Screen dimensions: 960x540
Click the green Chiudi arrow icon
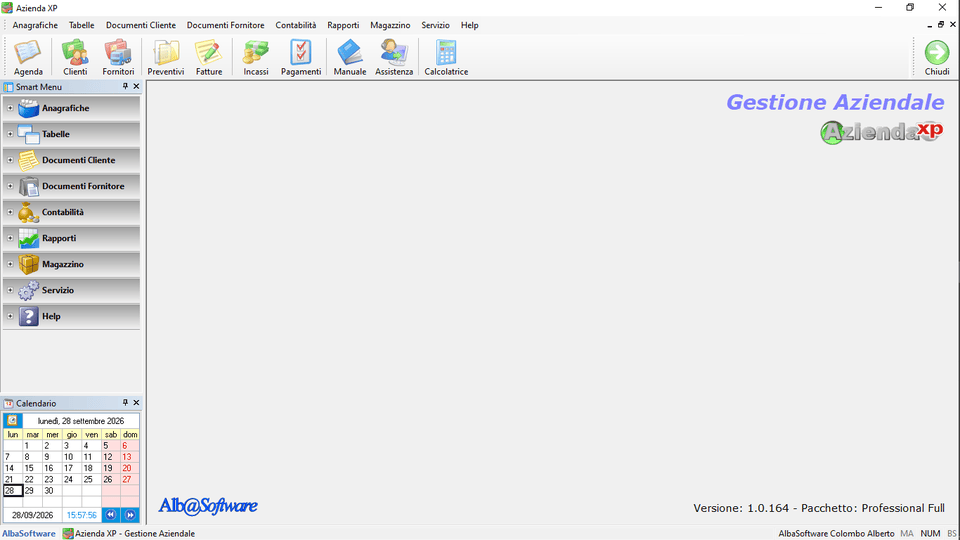(x=937, y=53)
